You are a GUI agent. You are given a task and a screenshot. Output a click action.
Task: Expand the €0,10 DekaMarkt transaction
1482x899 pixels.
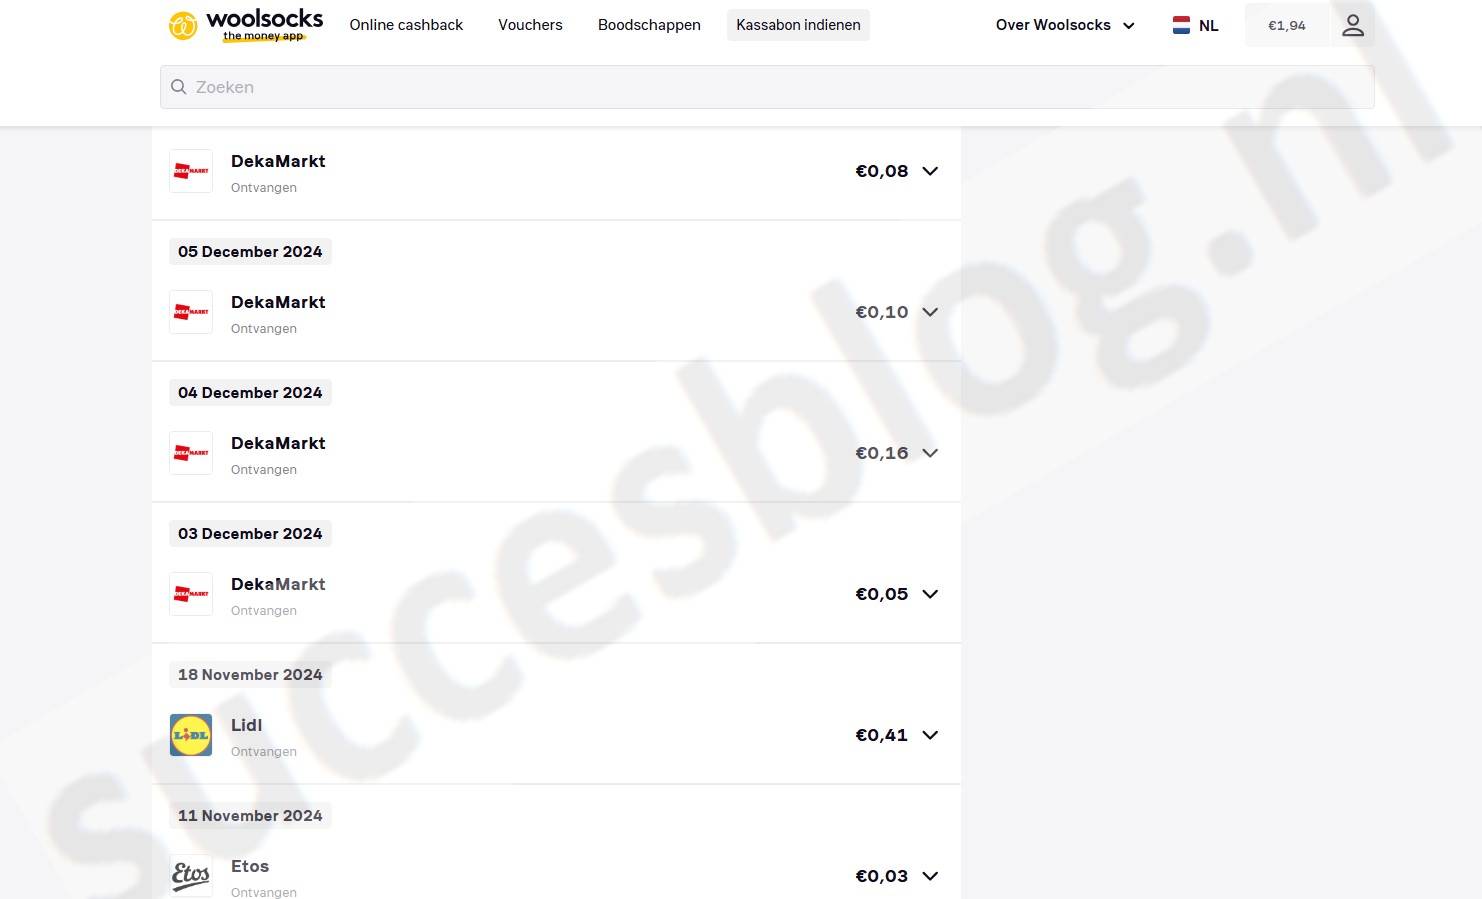pyautogui.click(x=930, y=312)
